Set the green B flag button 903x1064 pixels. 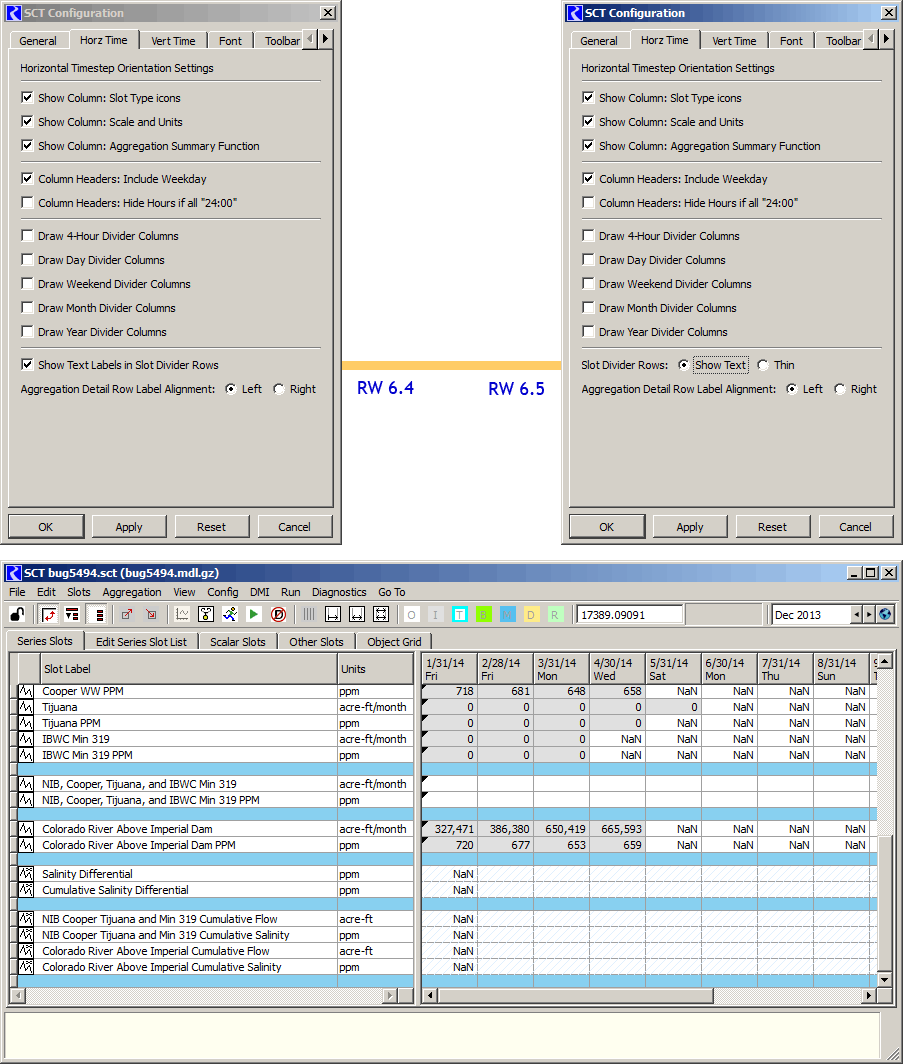[484, 615]
